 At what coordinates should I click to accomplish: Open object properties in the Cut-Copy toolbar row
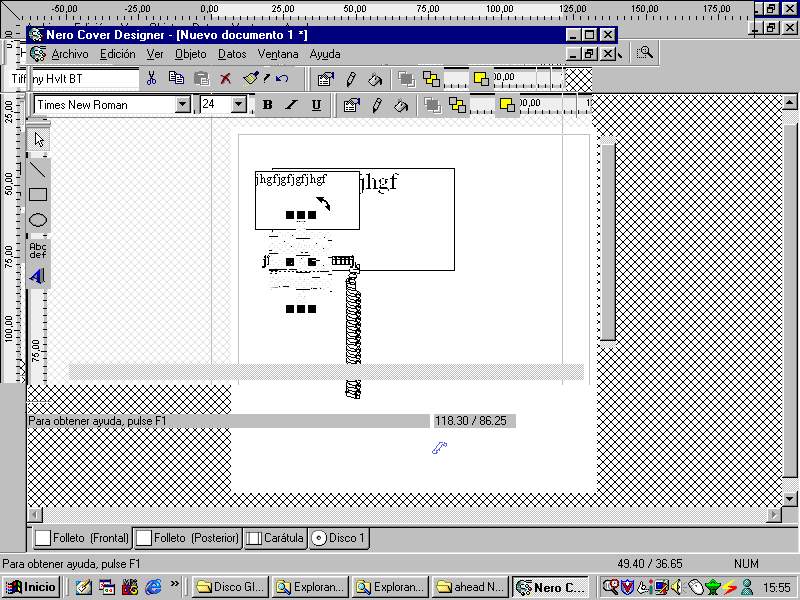coord(325,79)
